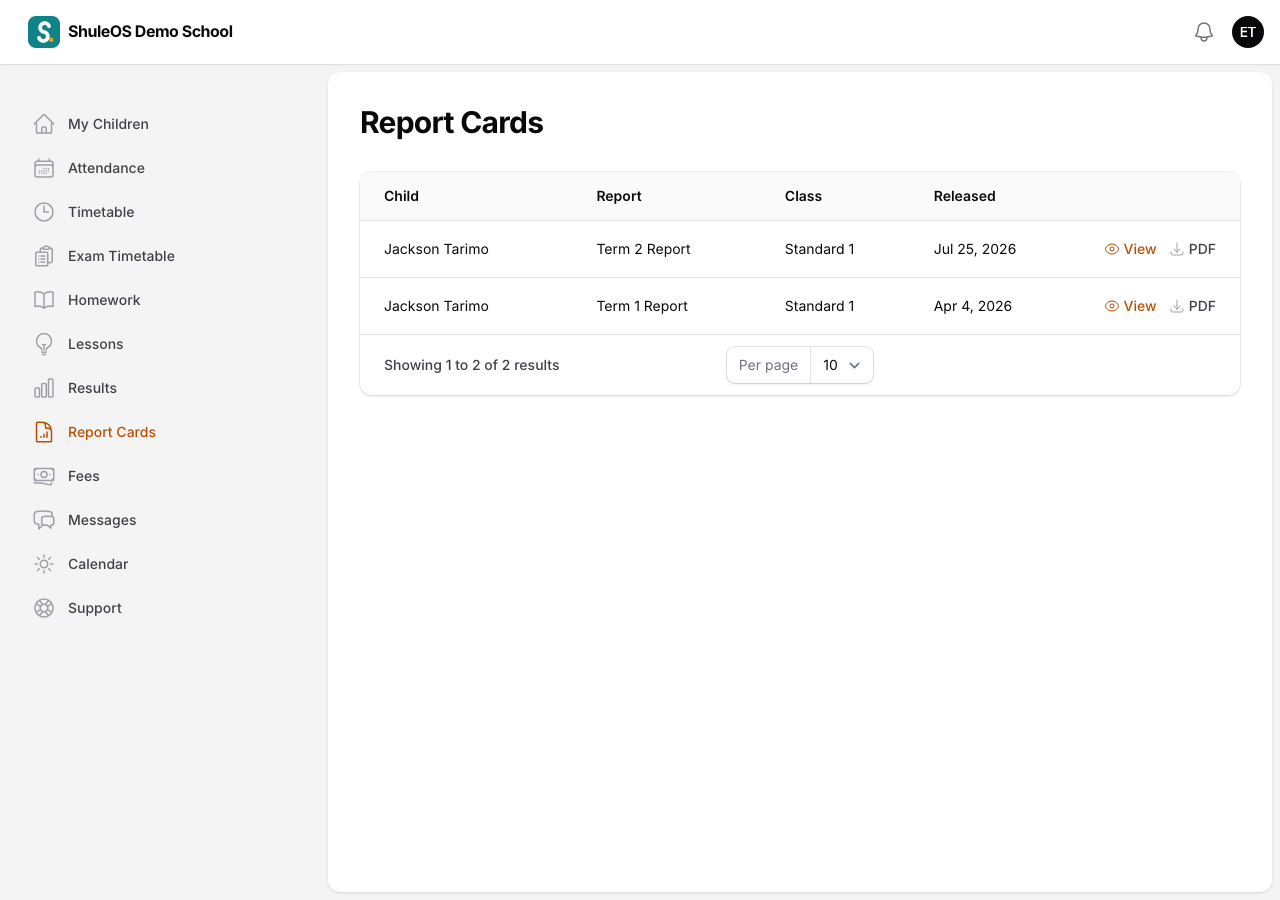Image resolution: width=1280 pixels, height=900 pixels.
Task: Click the Report column header
Action: click(x=619, y=196)
